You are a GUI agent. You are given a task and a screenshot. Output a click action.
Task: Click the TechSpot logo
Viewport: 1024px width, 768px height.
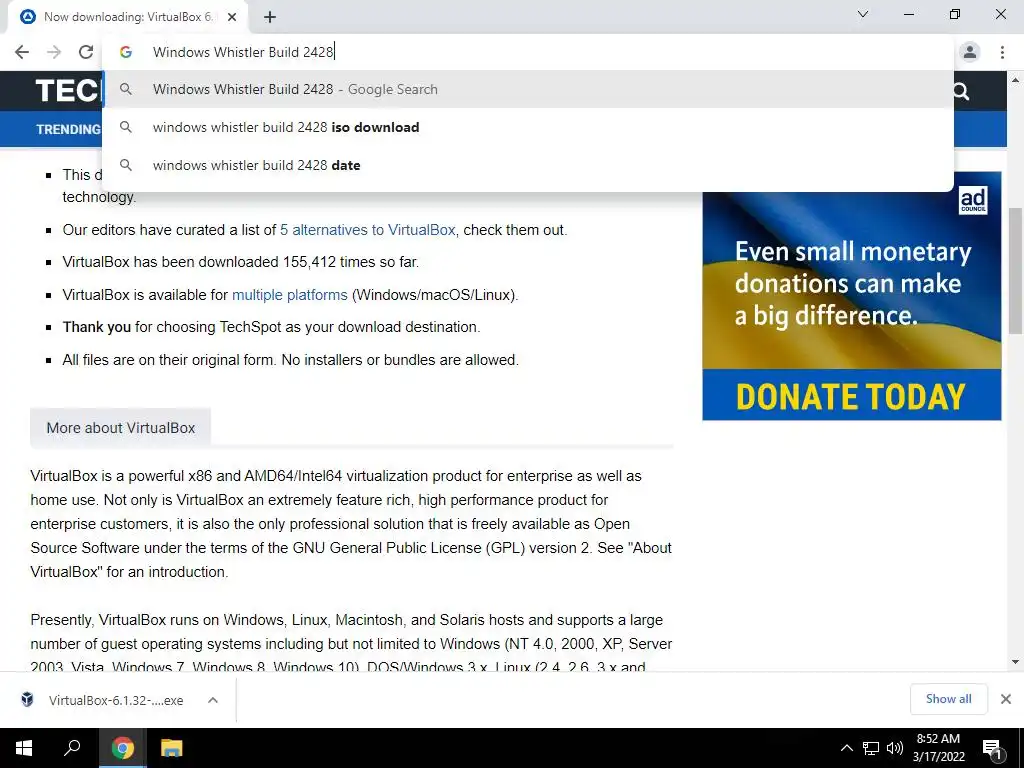coord(68,91)
